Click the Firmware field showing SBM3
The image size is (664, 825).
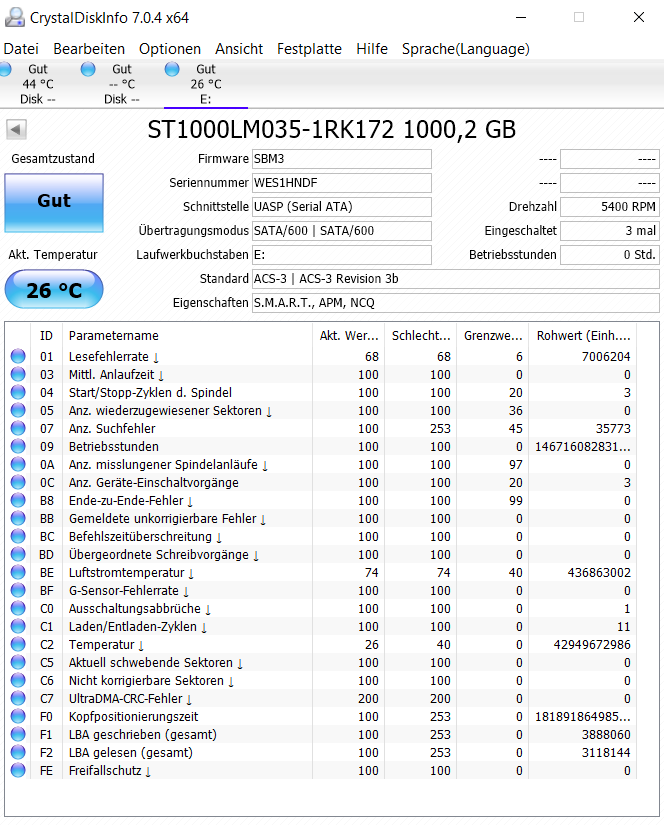tap(342, 159)
